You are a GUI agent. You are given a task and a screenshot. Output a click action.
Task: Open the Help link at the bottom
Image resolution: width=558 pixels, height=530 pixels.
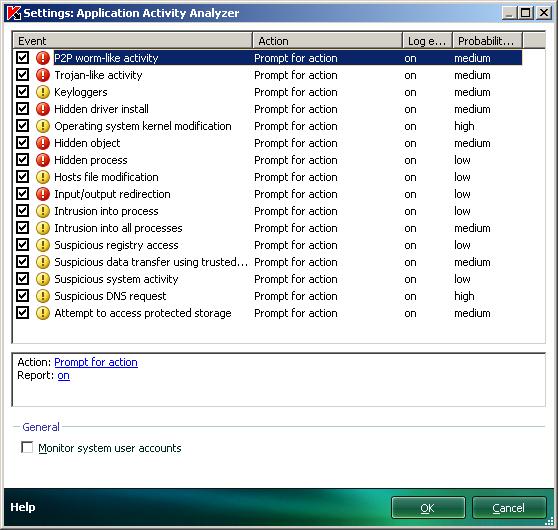(x=22, y=507)
